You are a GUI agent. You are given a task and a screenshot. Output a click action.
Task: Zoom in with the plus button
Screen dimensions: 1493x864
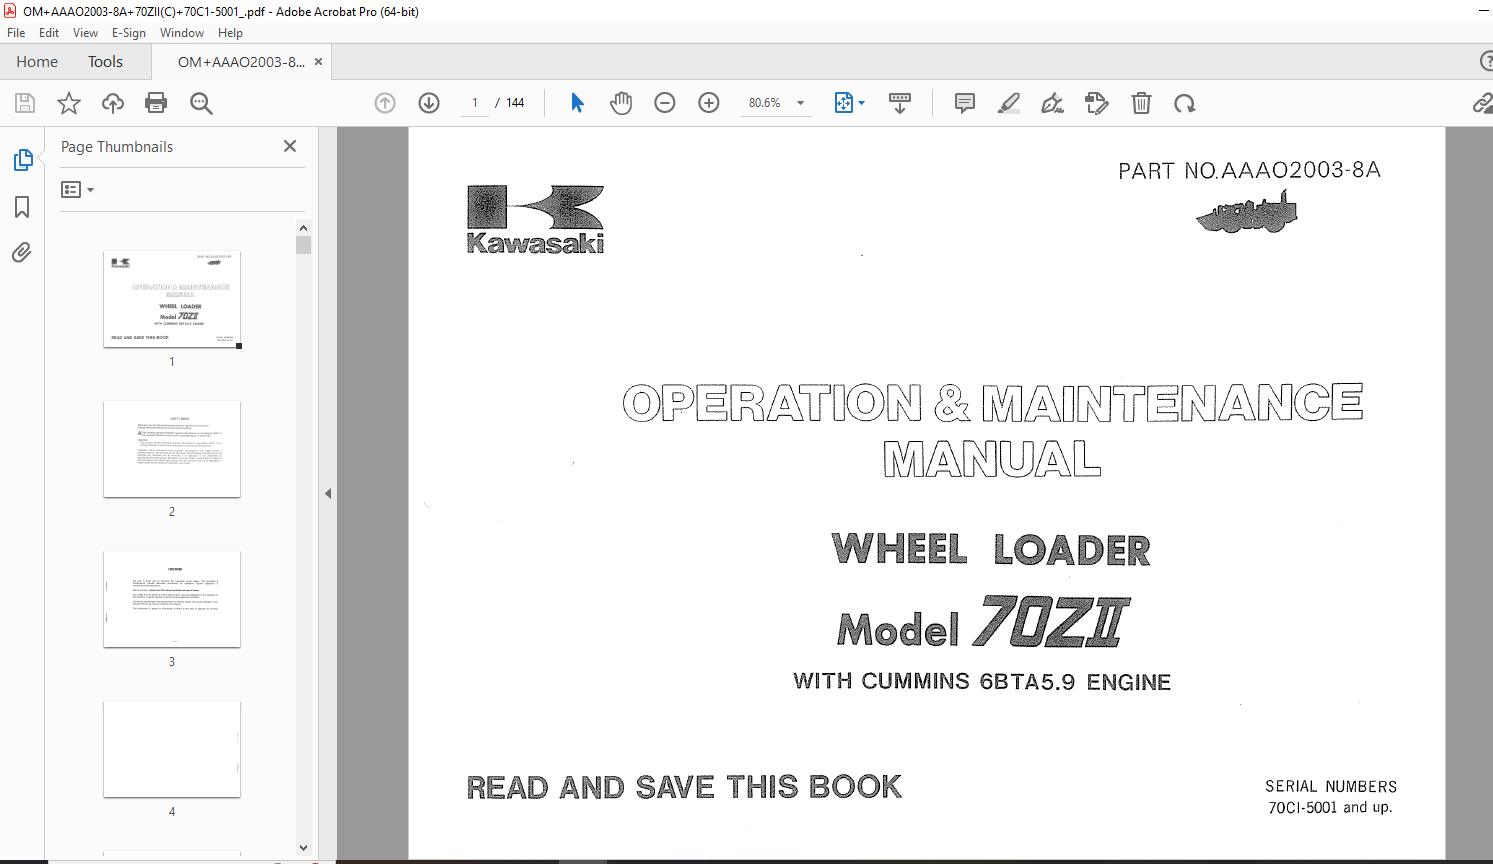tap(709, 103)
